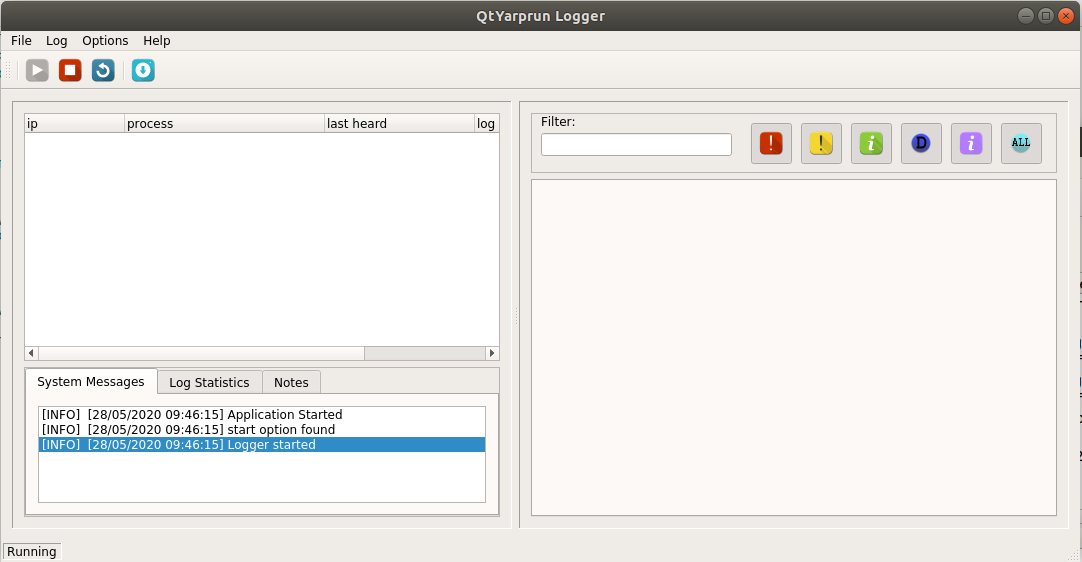Screen dimensions: 1082x562
Task: Enable the ALL messages filter button
Action: pos(1021,144)
